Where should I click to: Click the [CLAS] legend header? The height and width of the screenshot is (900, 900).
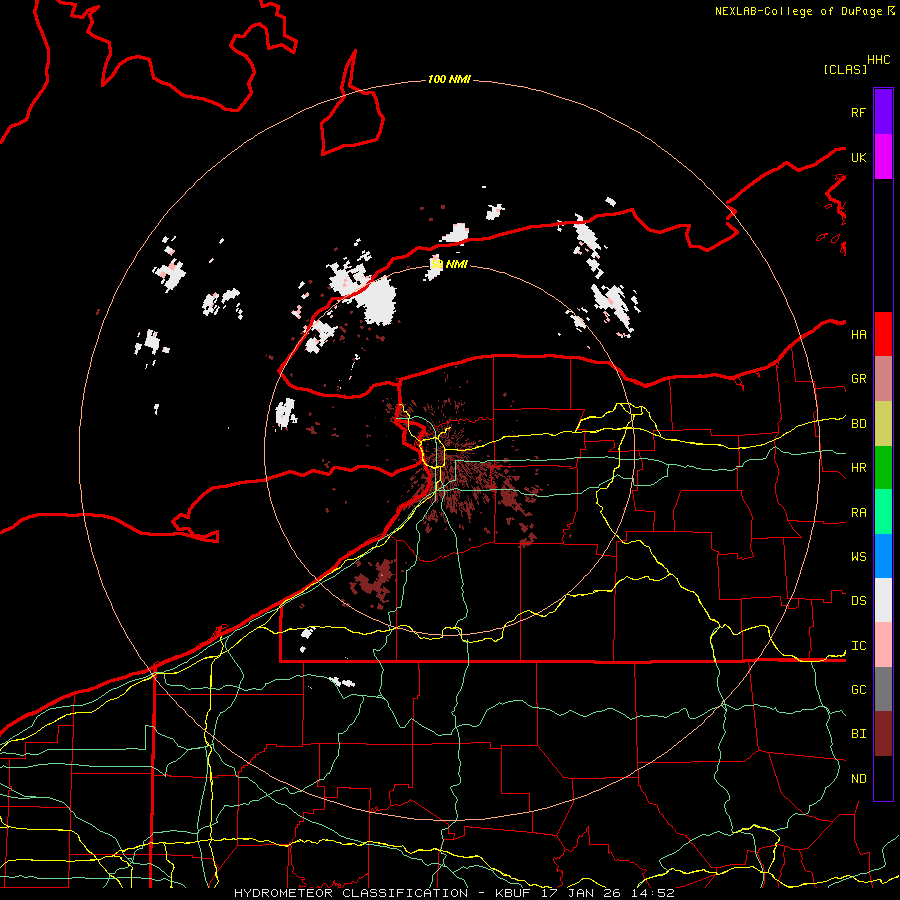coord(845,69)
